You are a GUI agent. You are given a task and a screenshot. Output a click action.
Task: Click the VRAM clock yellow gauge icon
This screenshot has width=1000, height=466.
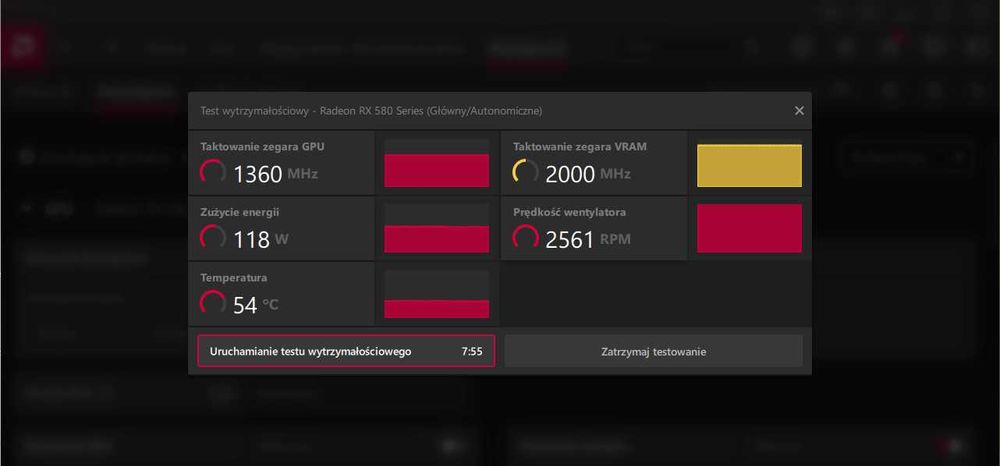[525, 173]
